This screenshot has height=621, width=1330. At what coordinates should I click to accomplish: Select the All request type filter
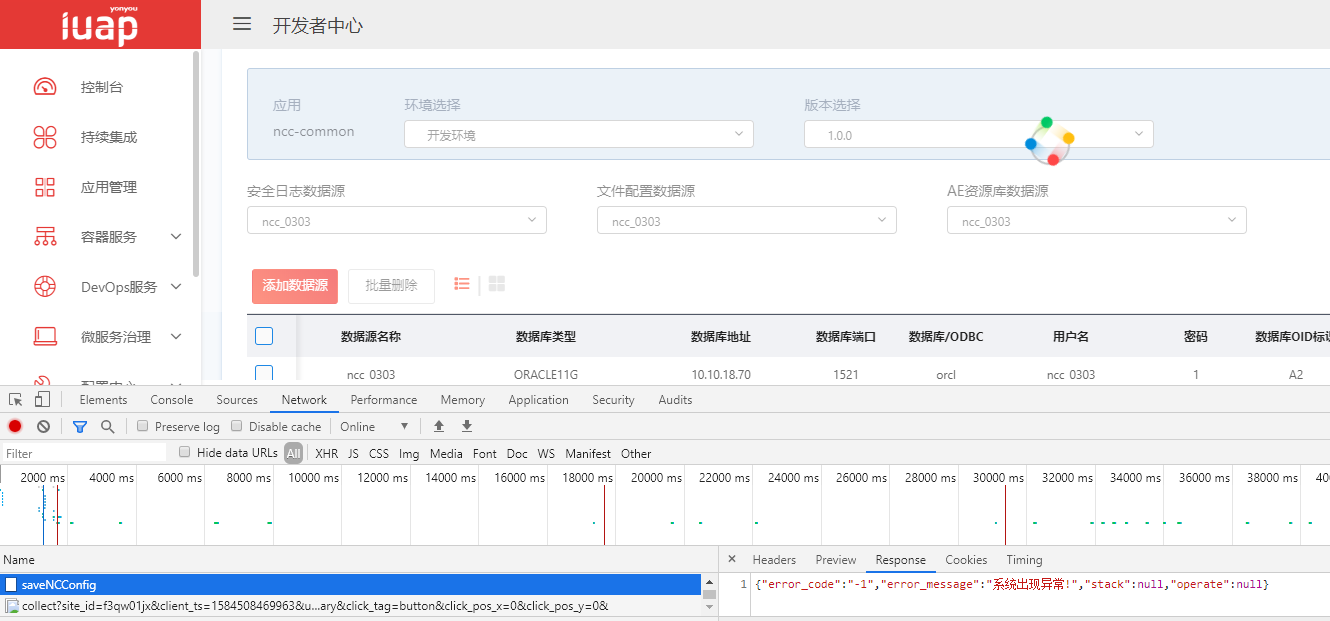pyautogui.click(x=293, y=453)
